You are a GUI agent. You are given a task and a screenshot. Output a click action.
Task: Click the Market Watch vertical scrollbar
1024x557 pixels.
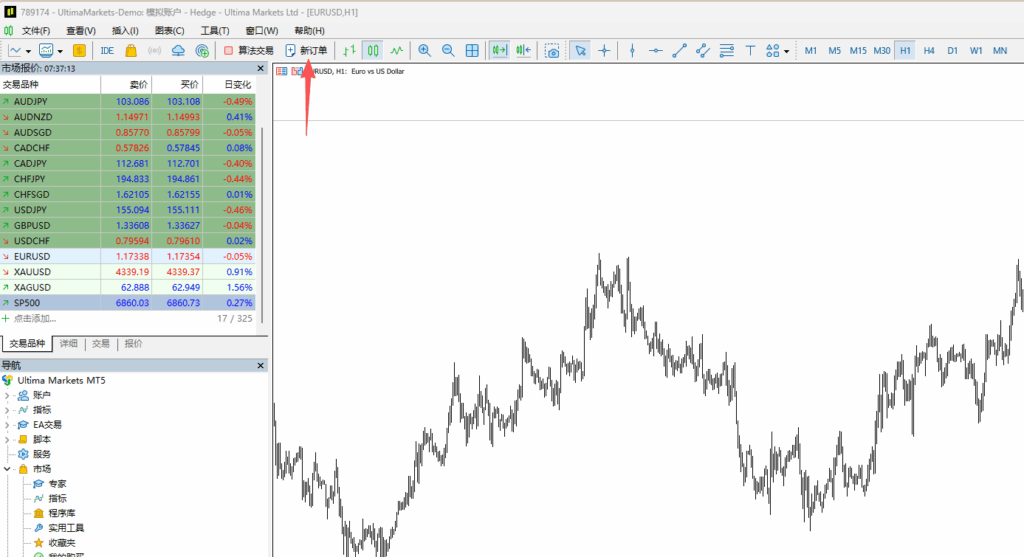[x=263, y=200]
